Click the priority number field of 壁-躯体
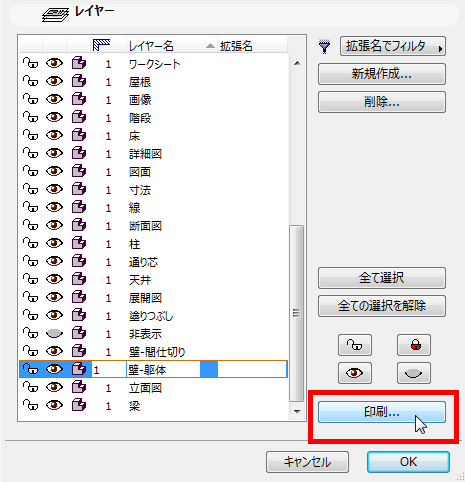Screen dimensions: 465x482 coord(109,369)
